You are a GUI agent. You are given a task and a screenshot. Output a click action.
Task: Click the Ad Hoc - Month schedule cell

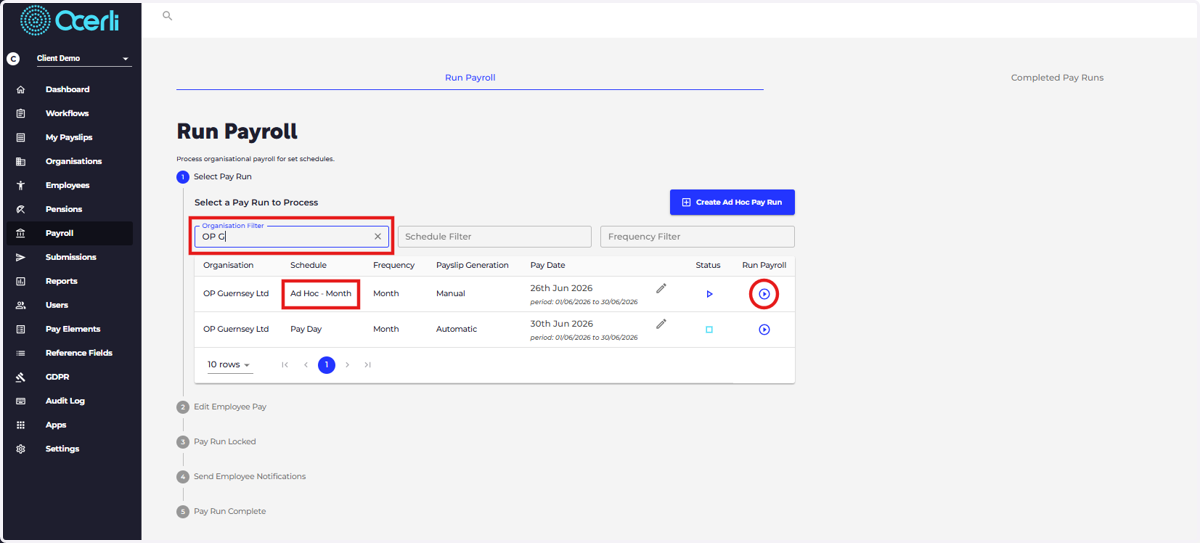coord(321,294)
